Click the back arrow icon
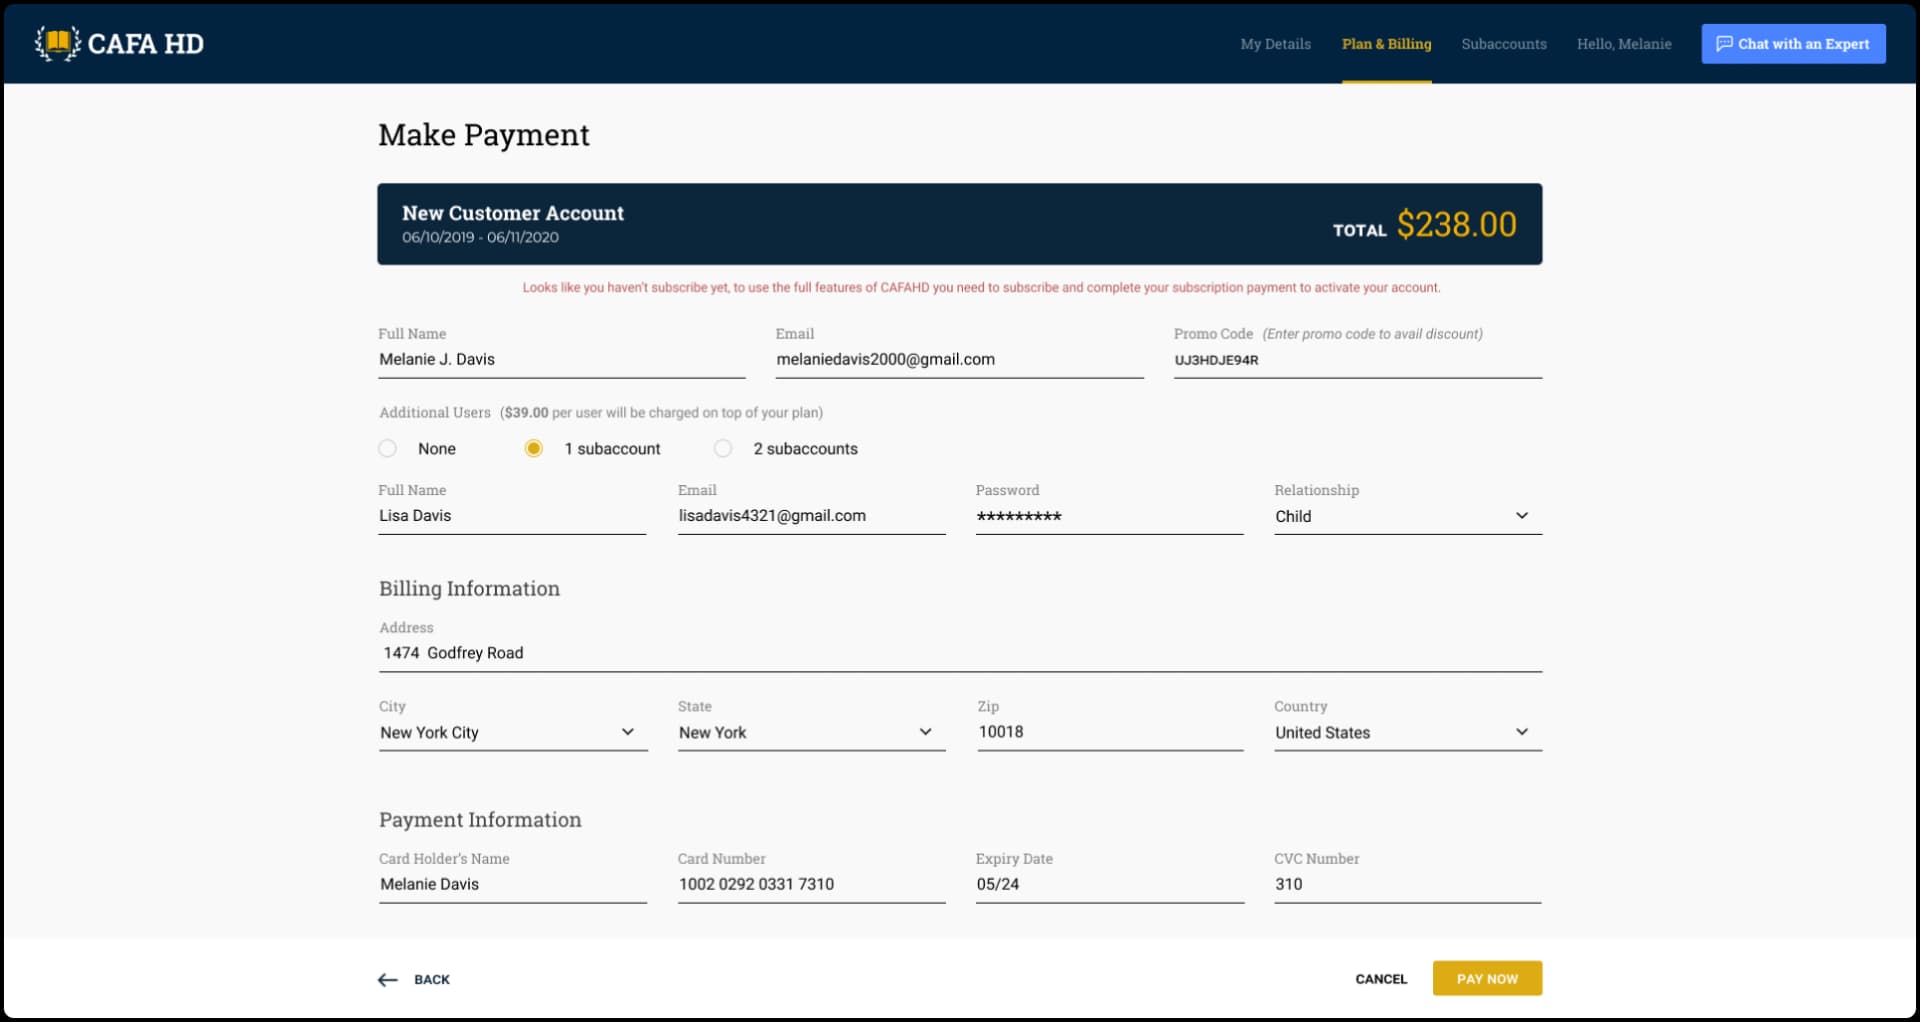Viewport: 1920px width, 1022px height. click(x=387, y=979)
